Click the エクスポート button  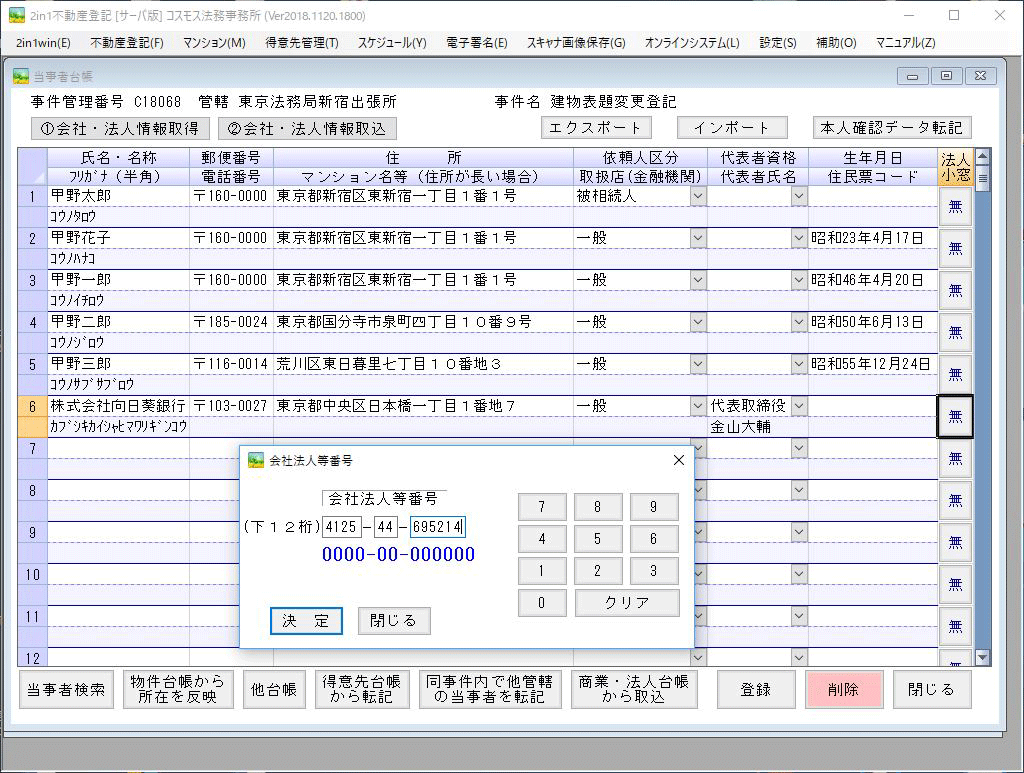(x=596, y=128)
